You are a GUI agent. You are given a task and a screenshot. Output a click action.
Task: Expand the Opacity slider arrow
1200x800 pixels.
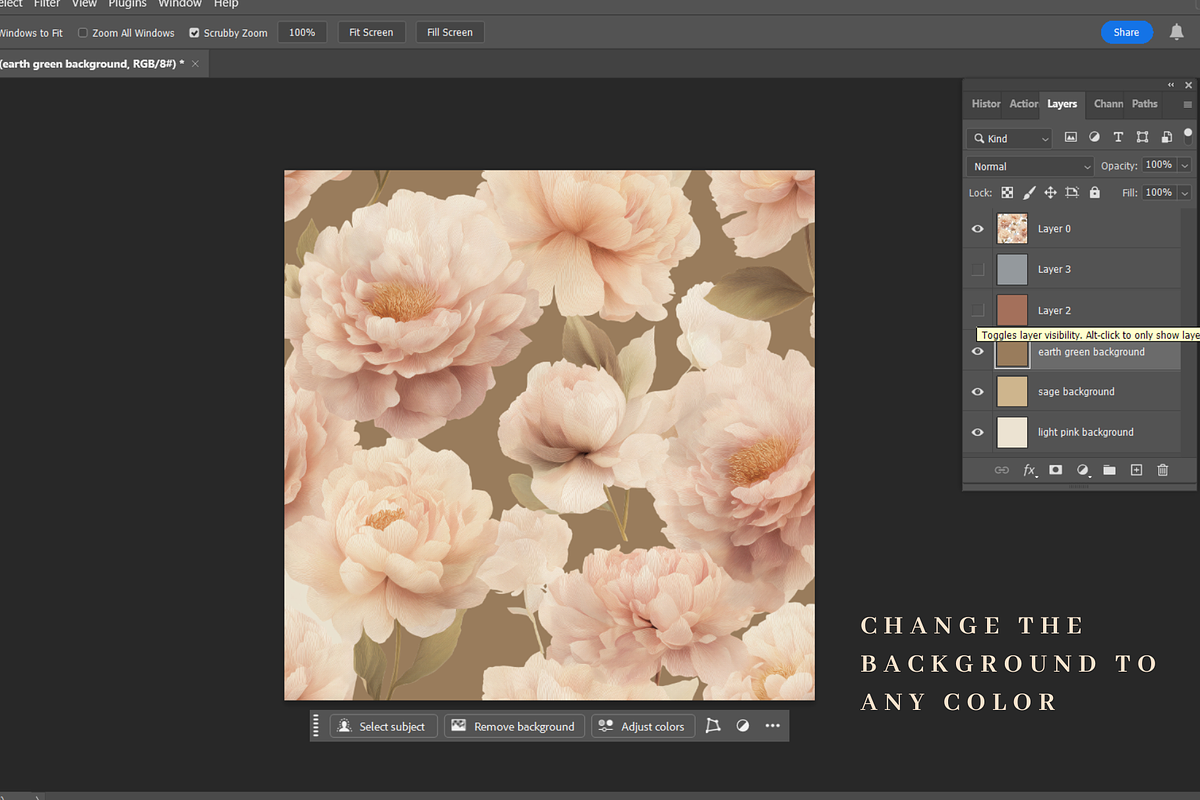pos(1185,165)
